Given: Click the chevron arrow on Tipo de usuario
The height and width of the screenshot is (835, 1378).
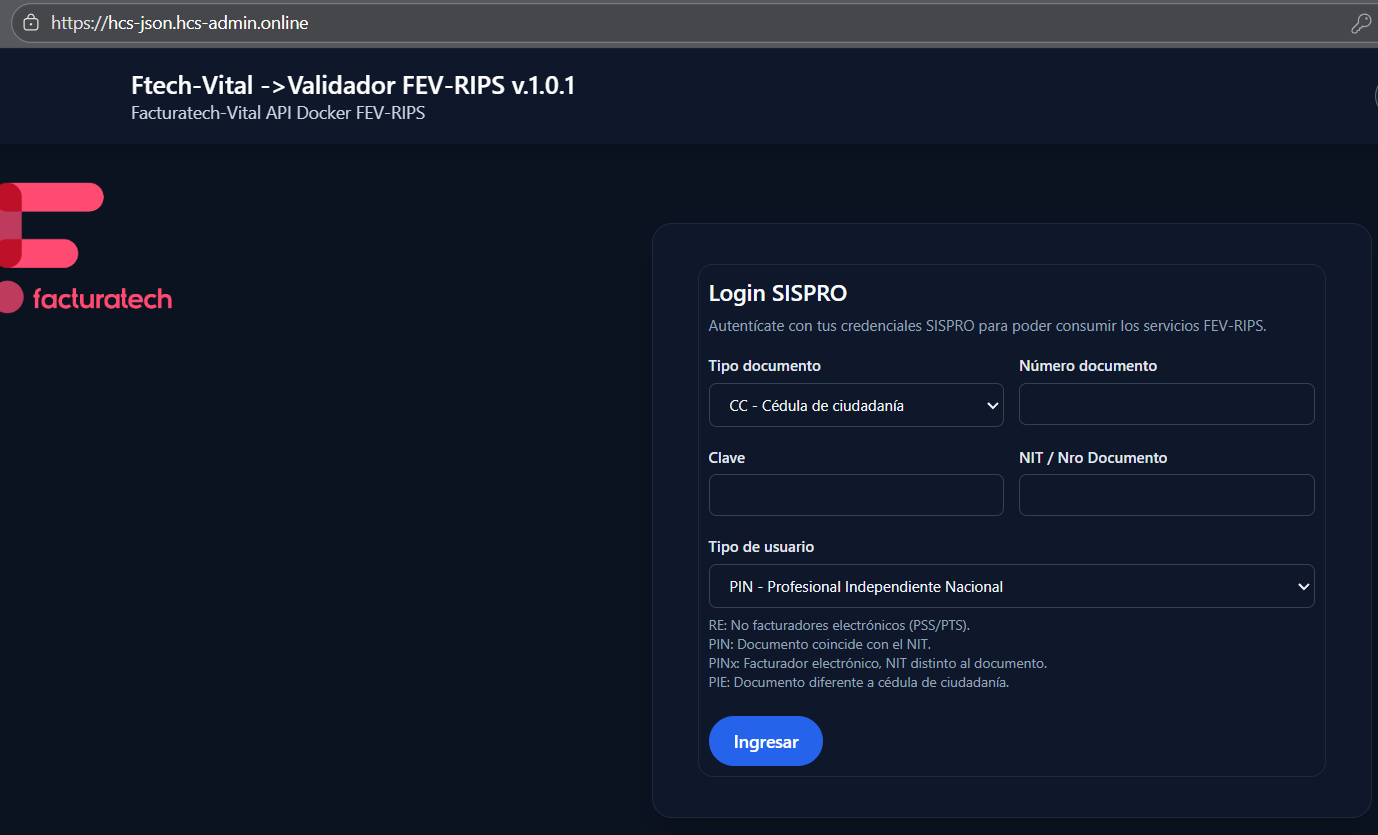Looking at the screenshot, I should point(1303,587).
